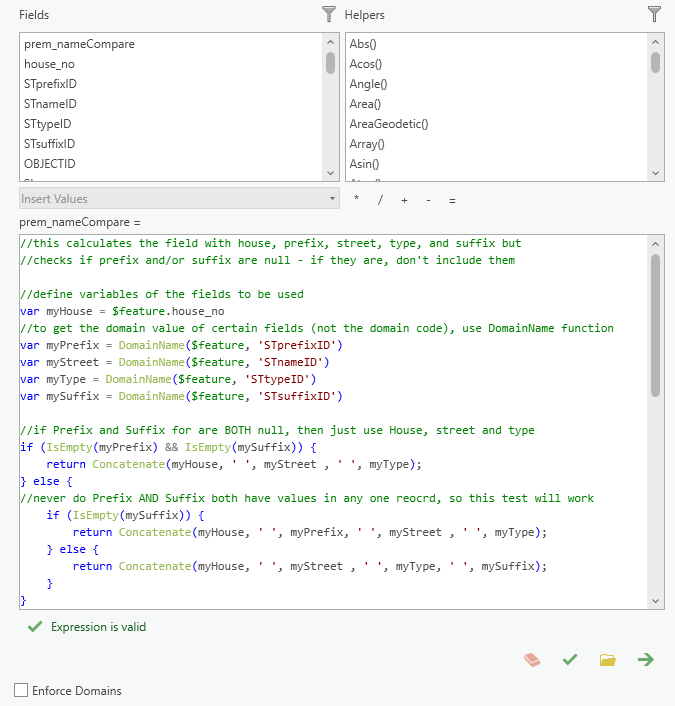The width and height of the screenshot is (675, 706).
Task: Click the Fields filter funnel icon
Action: click(329, 14)
